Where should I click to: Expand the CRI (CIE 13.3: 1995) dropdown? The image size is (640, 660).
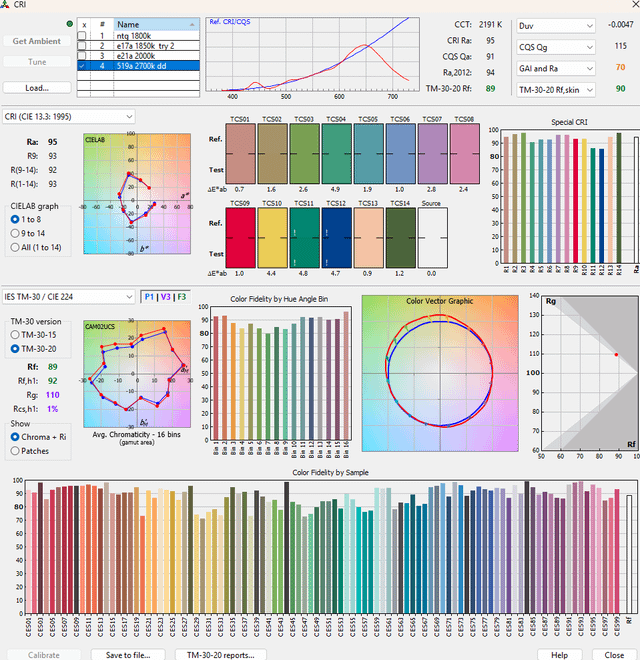[x=69, y=117]
